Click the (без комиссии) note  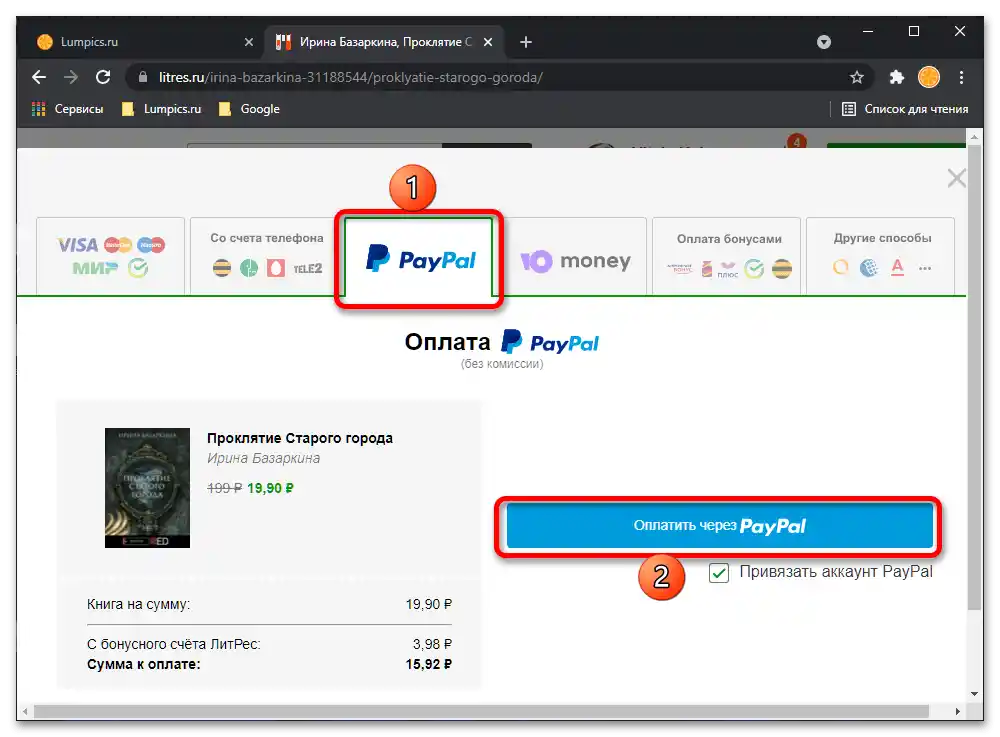coord(502,364)
